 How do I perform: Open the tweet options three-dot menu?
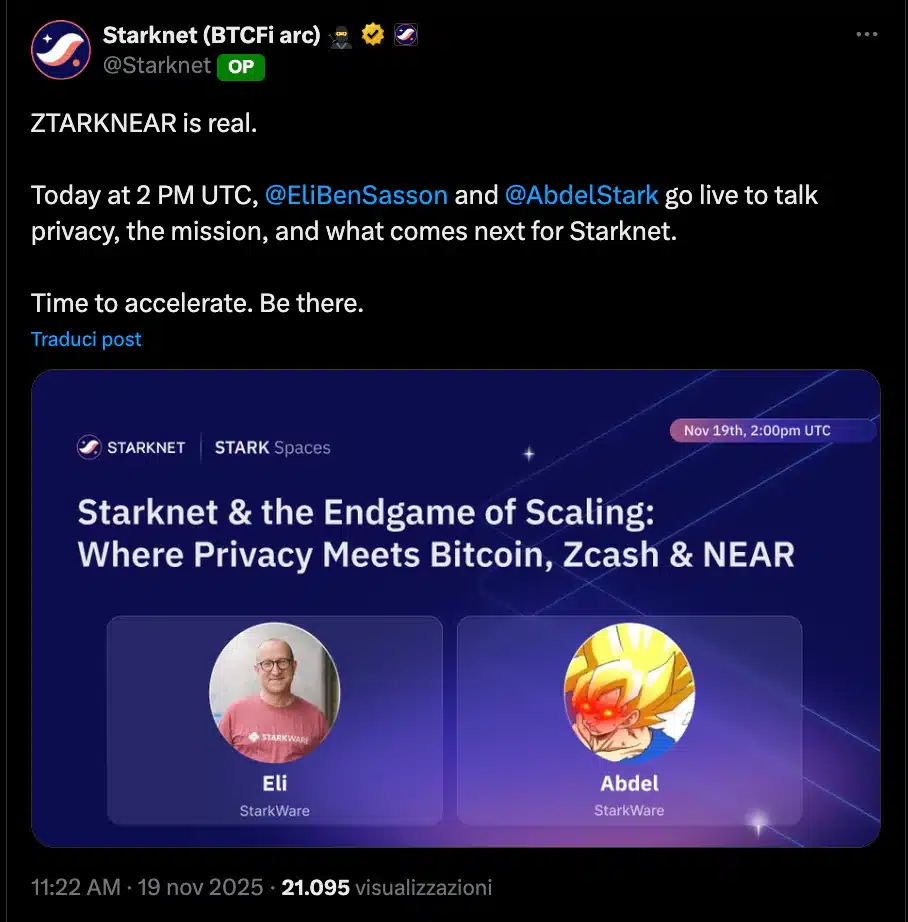(866, 33)
